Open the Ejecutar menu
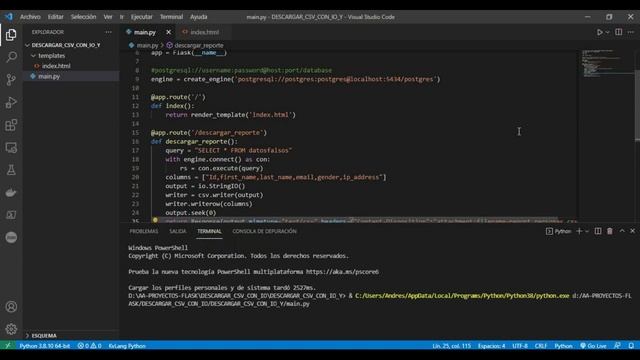Viewport: 640px width, 360px height. click(142, 17)
